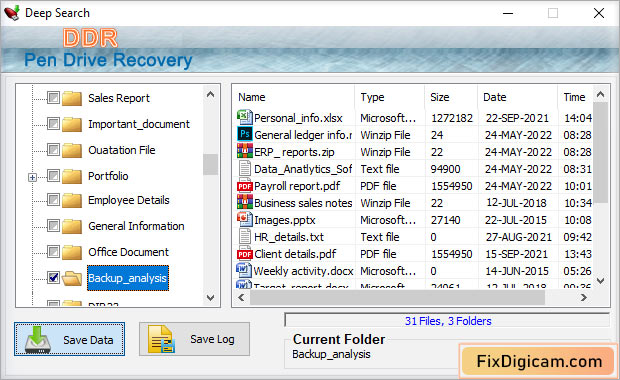Viewport: 620px width, 380px height.
Task: Select the General Information checkbox
Action: (x=53, y=226)
